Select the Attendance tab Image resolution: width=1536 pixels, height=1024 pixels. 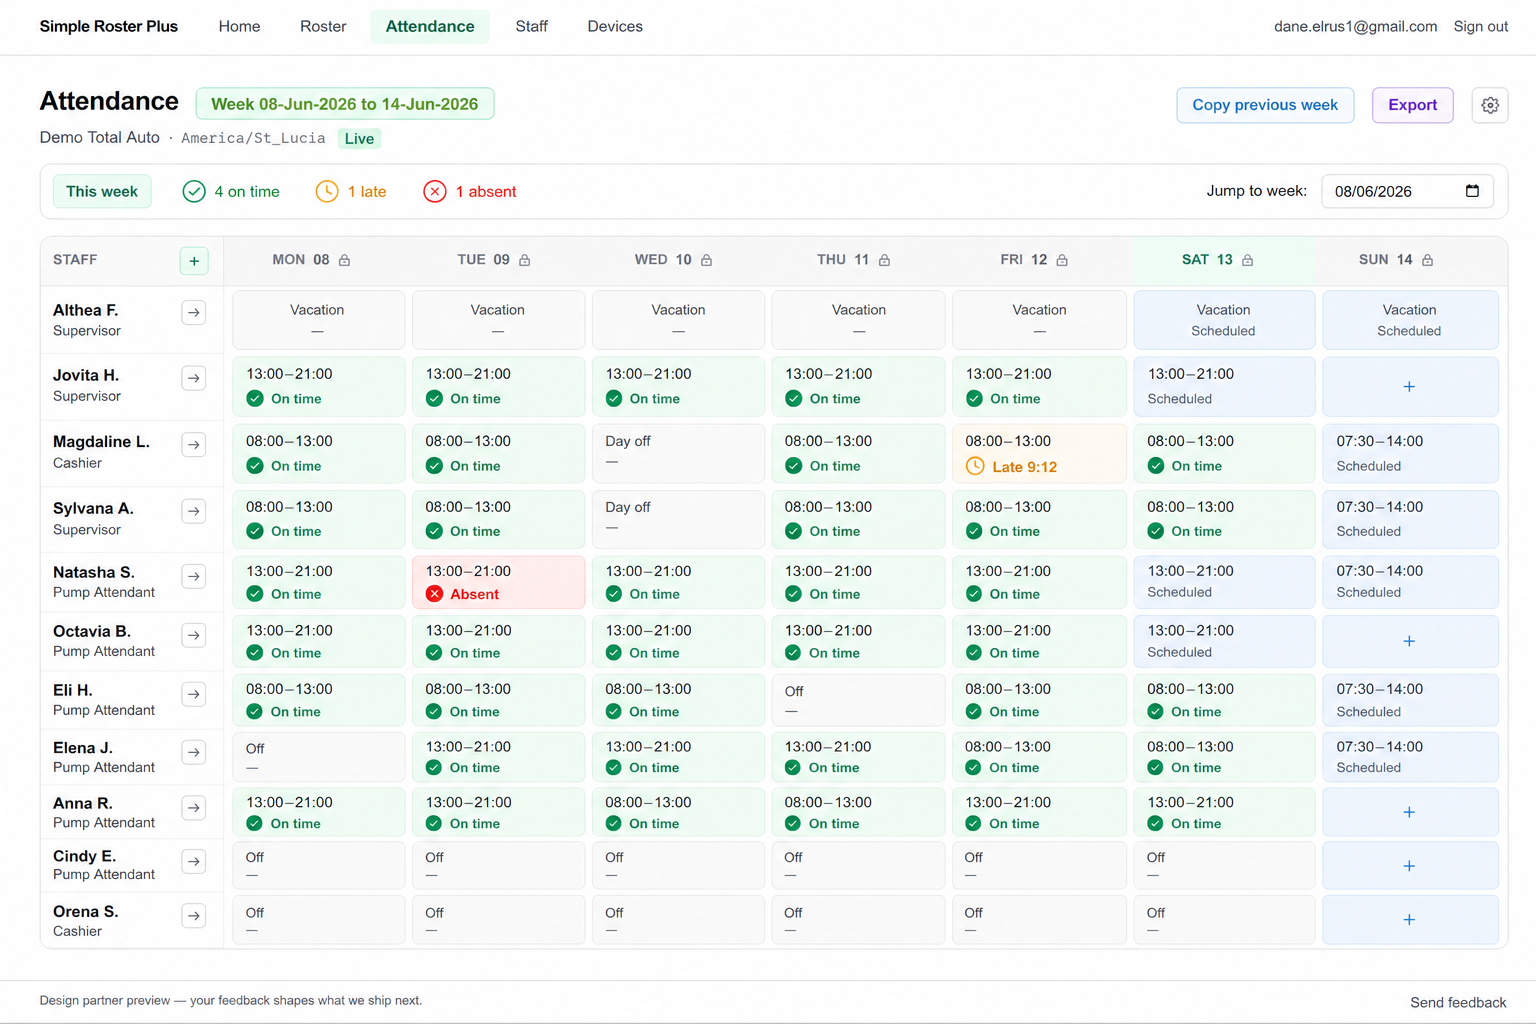(430, 27)
